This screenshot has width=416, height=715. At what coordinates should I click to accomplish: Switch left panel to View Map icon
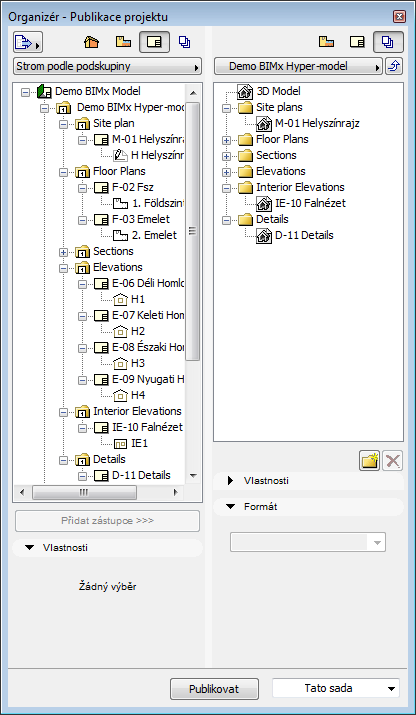coord(123,43)
